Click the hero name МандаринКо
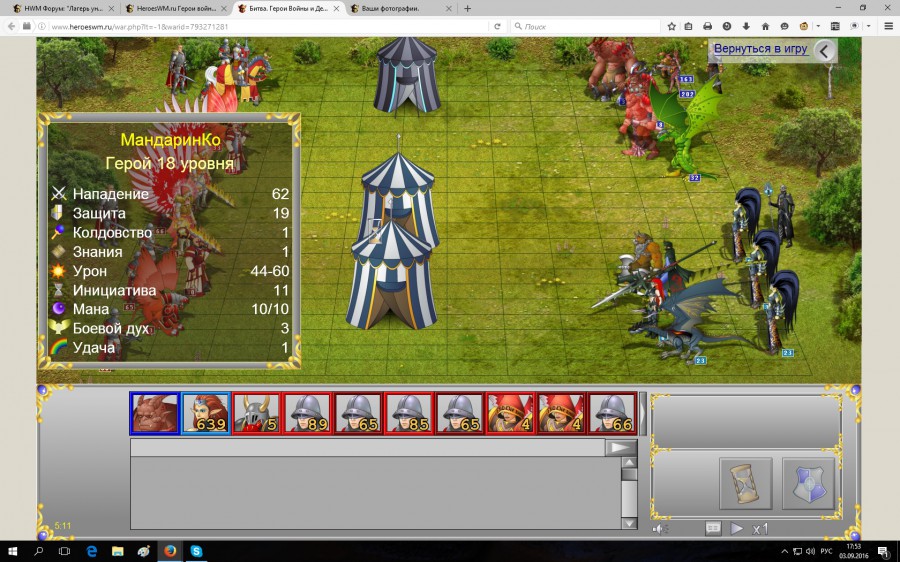This screenshot has width=900, height=562. (x=170, y=140)
